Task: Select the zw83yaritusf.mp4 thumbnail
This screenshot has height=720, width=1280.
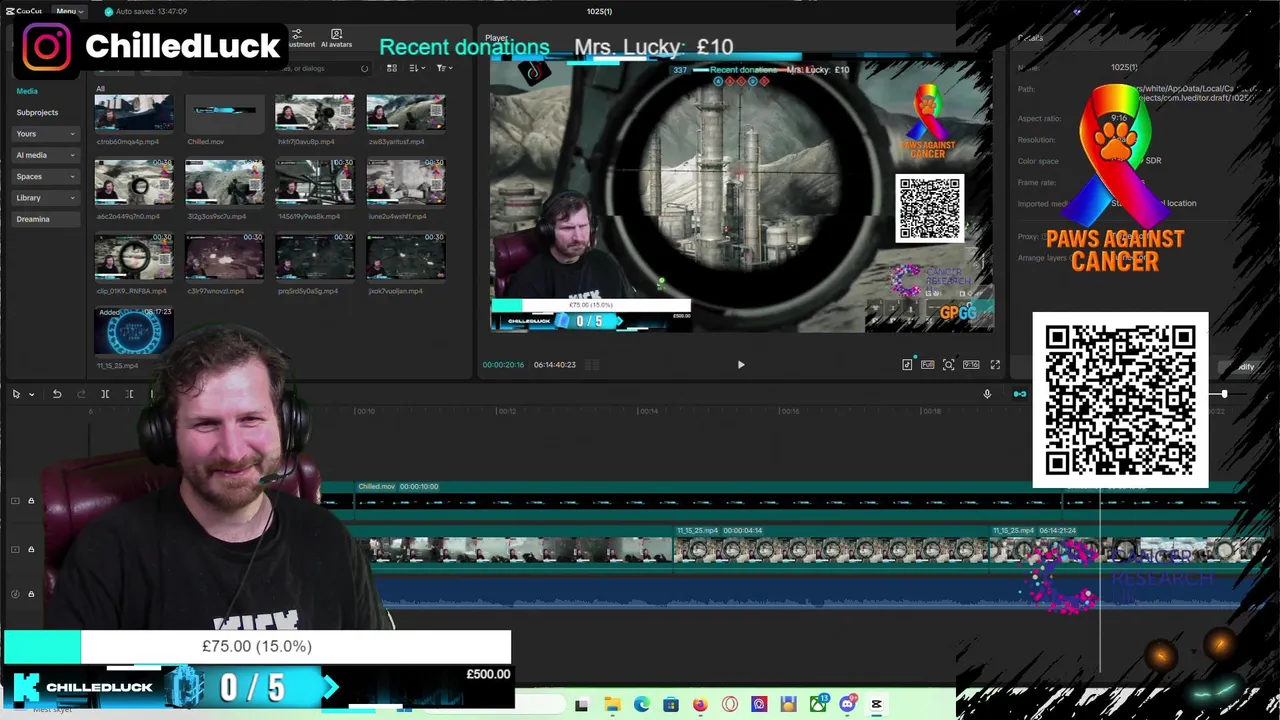Action: tap(406, 114)
